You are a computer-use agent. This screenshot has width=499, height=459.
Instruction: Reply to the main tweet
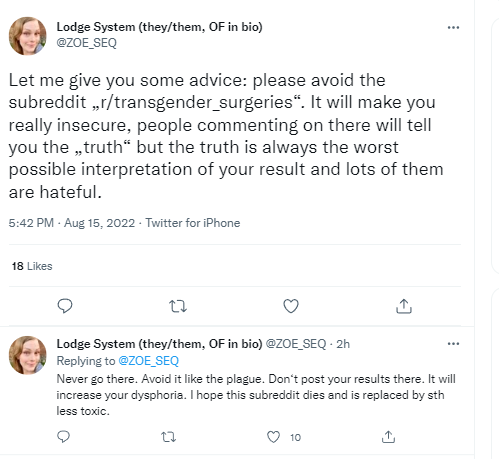tap(65, 306)
